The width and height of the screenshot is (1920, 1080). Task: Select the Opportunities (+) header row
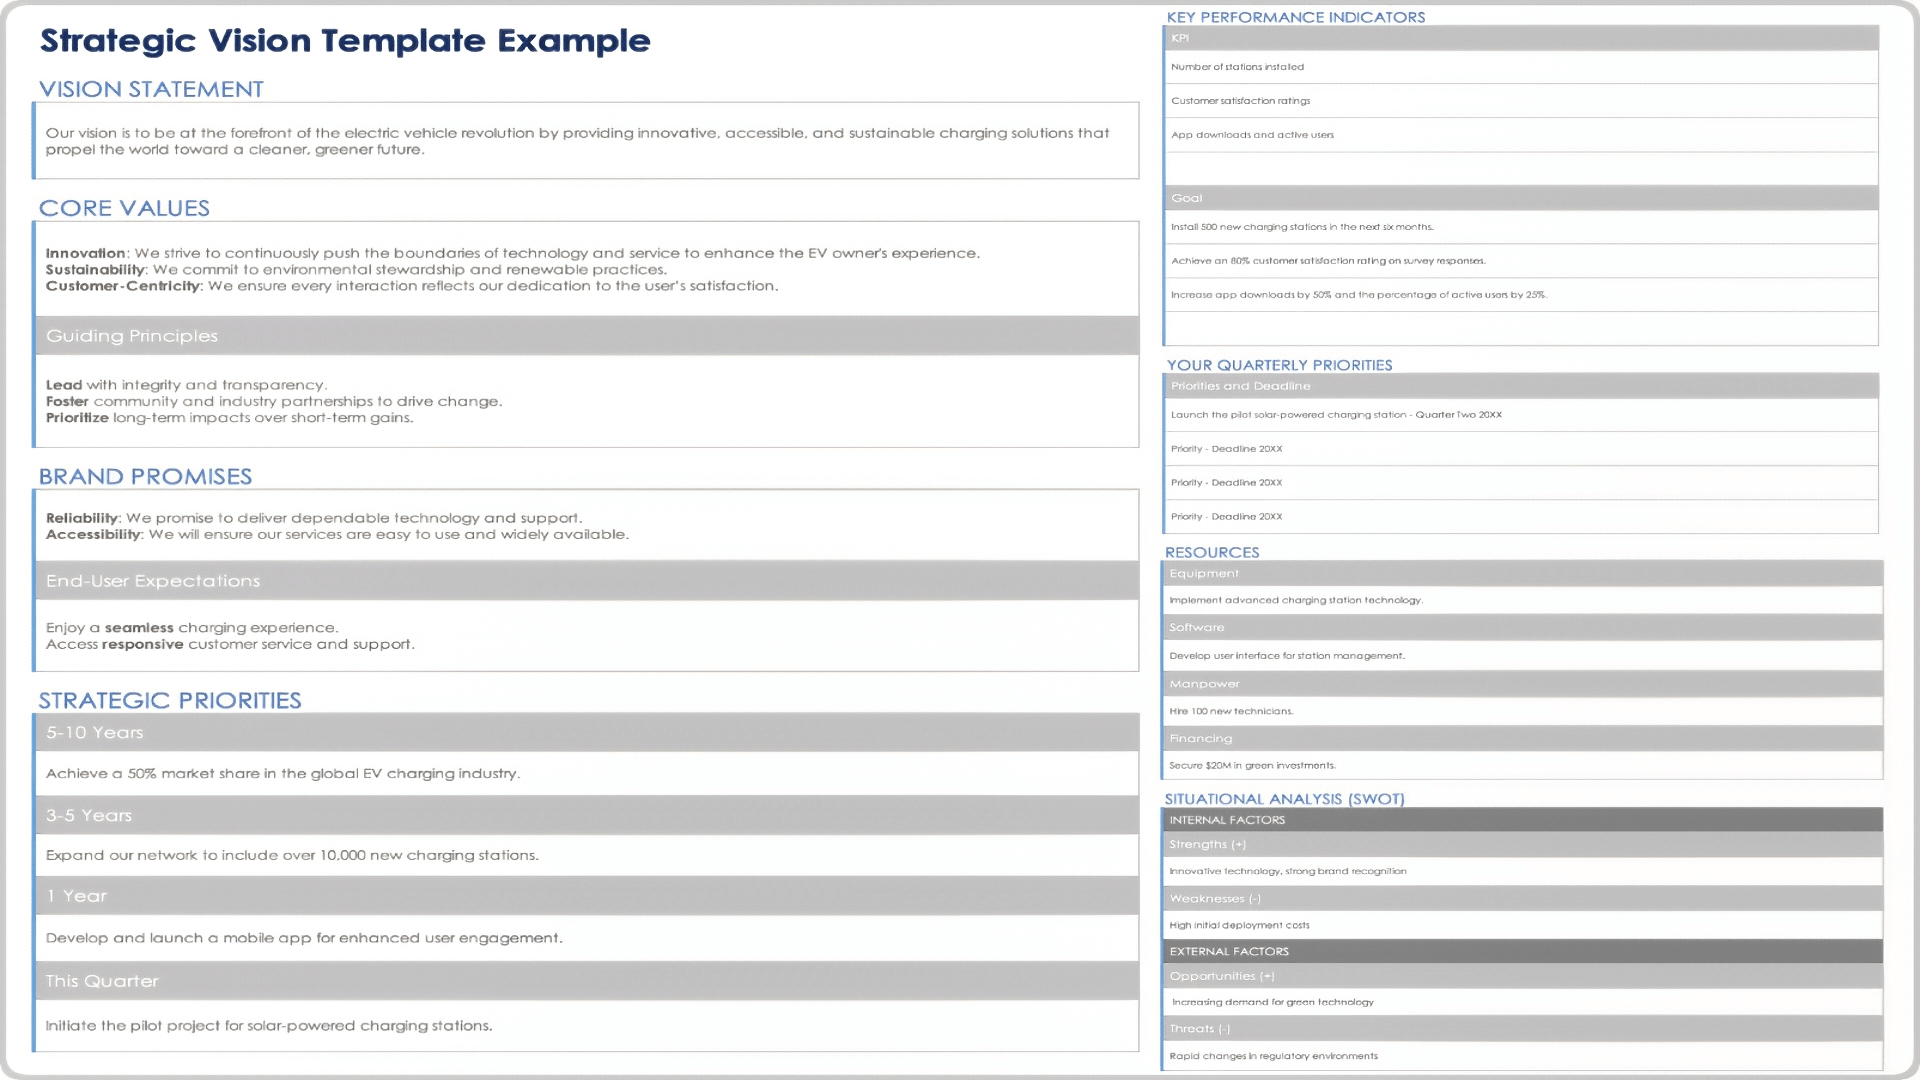click(1522, 977)
